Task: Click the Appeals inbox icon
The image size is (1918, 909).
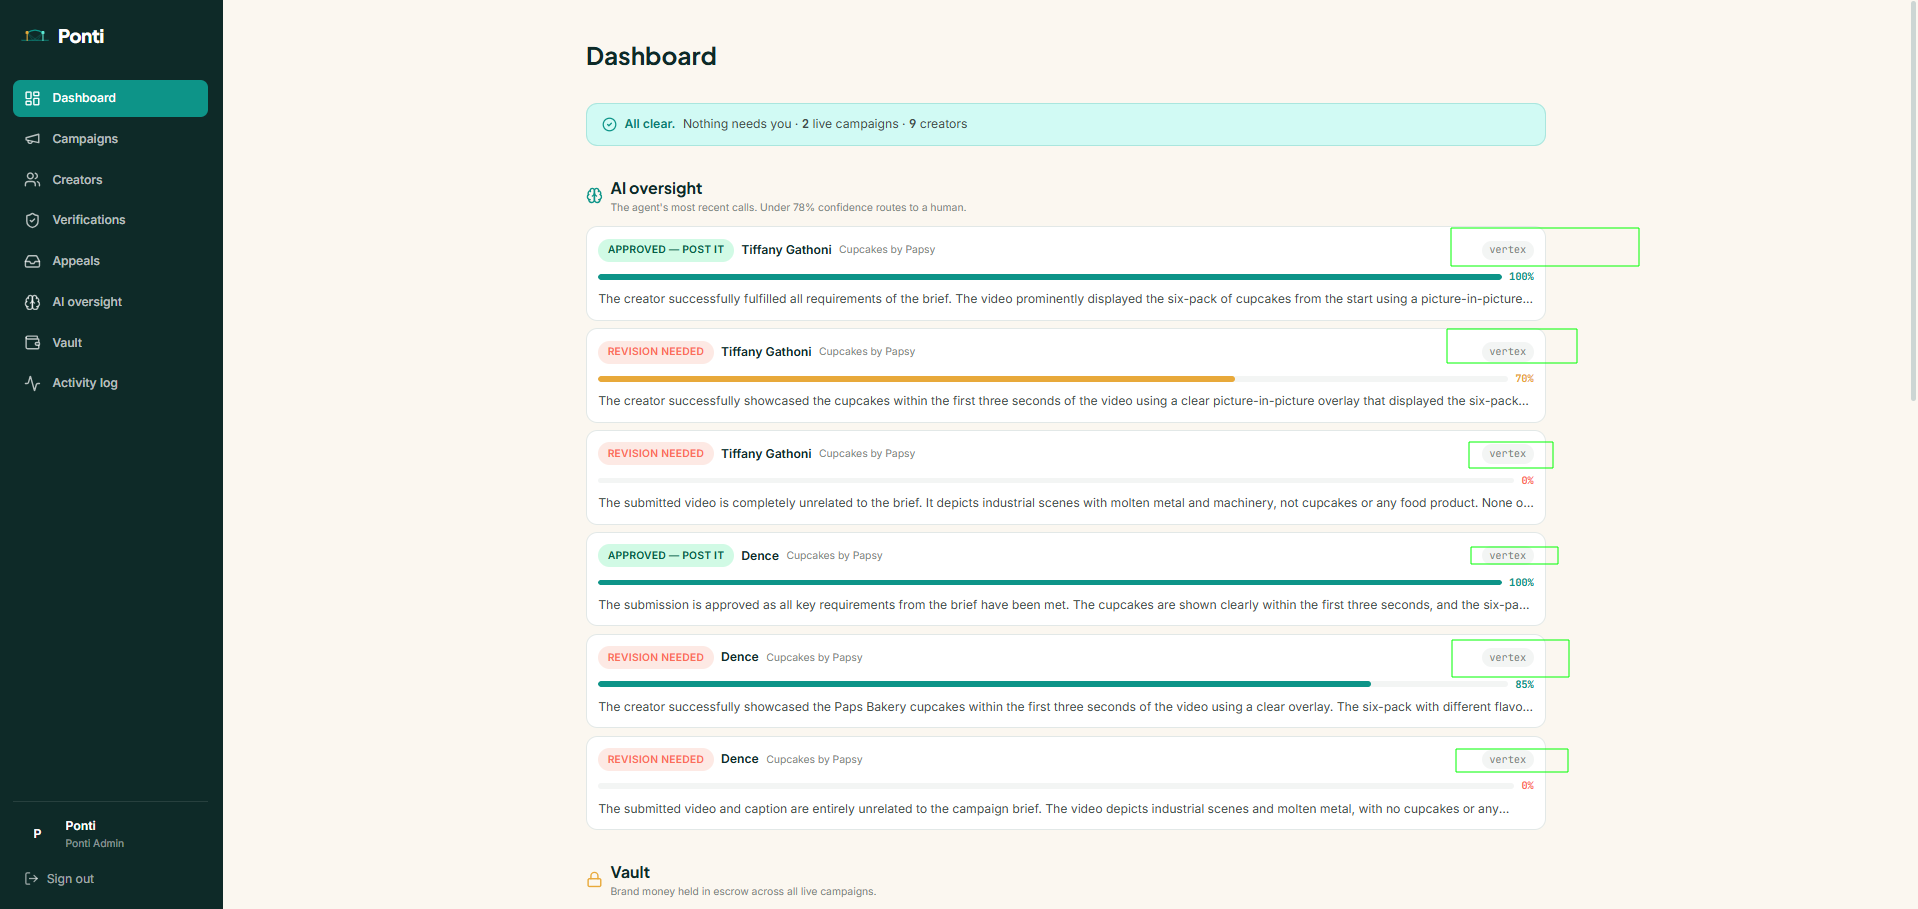Action: coord(33,261)
